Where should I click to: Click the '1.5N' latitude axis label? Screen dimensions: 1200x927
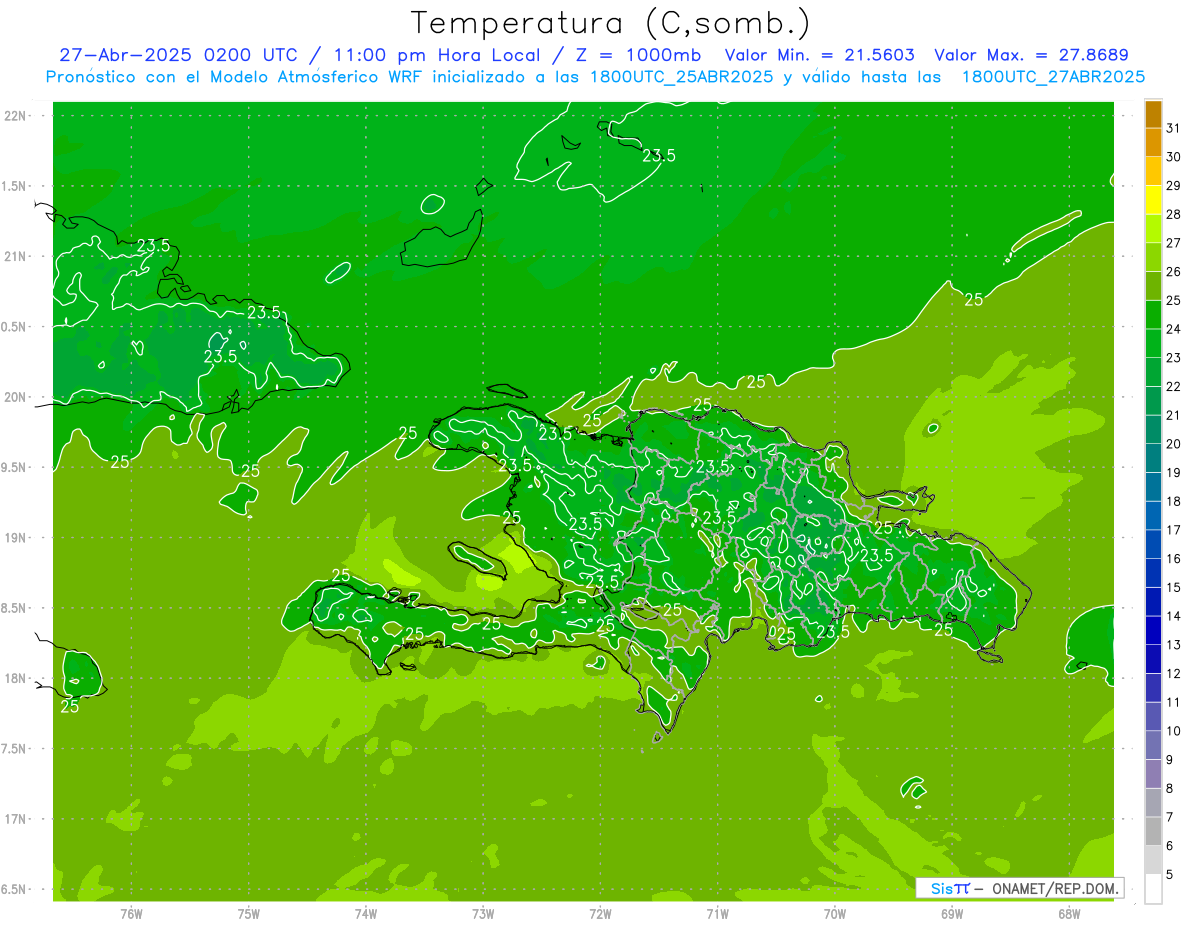[x=15, y=186]
